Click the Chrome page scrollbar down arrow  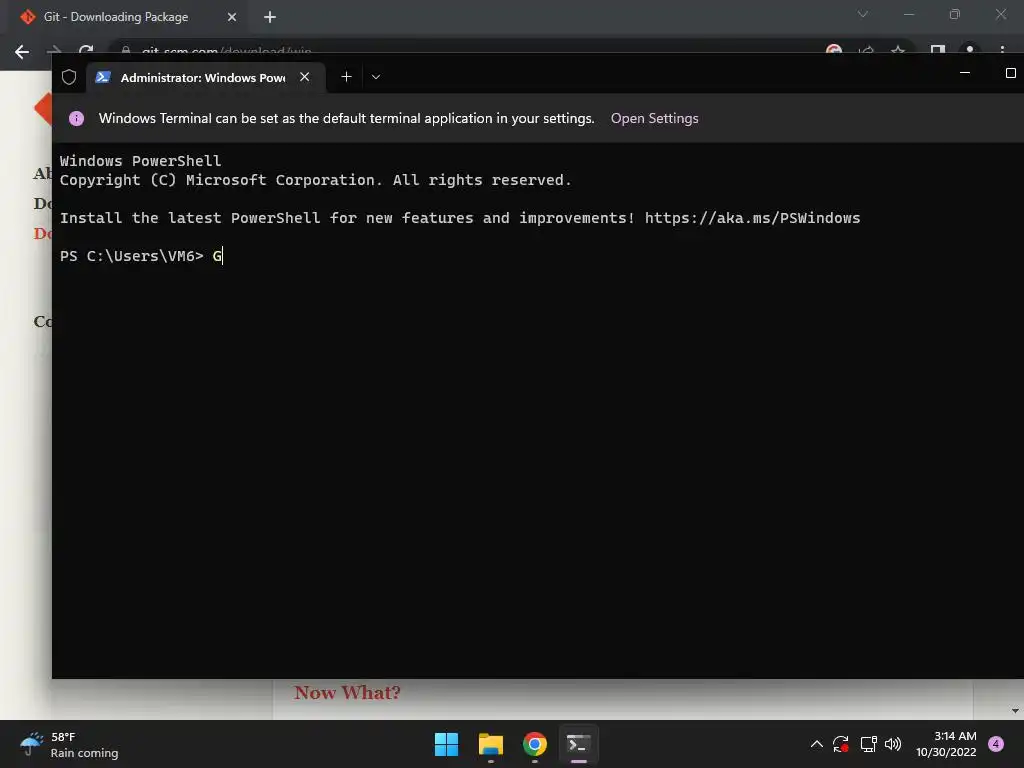point(1015,711)
